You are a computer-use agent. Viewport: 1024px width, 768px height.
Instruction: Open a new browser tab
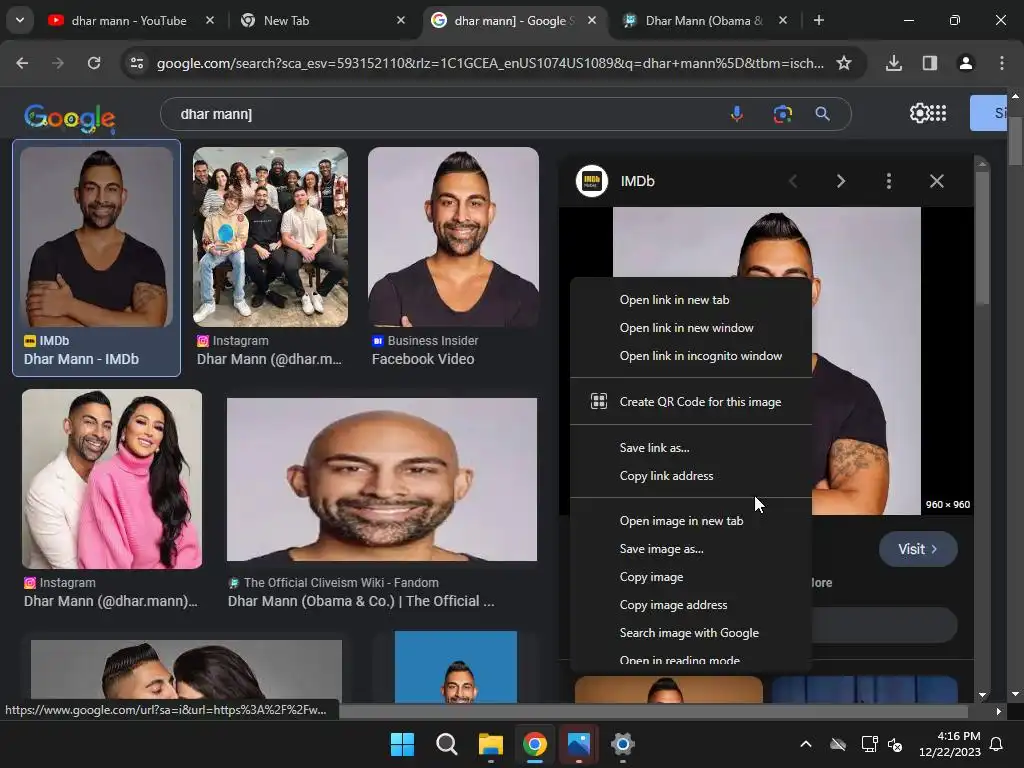pos(818,20)
